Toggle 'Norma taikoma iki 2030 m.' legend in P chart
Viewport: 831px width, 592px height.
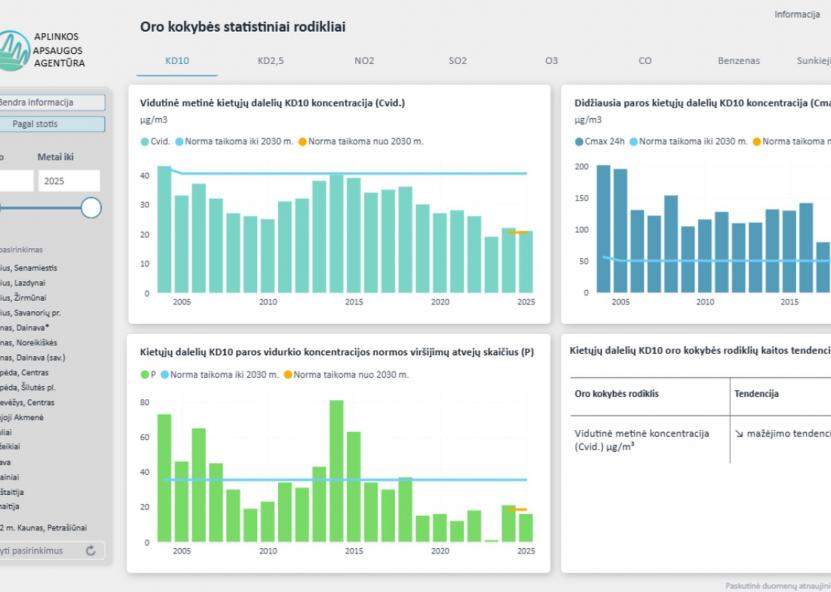click(x=219, y=375)
